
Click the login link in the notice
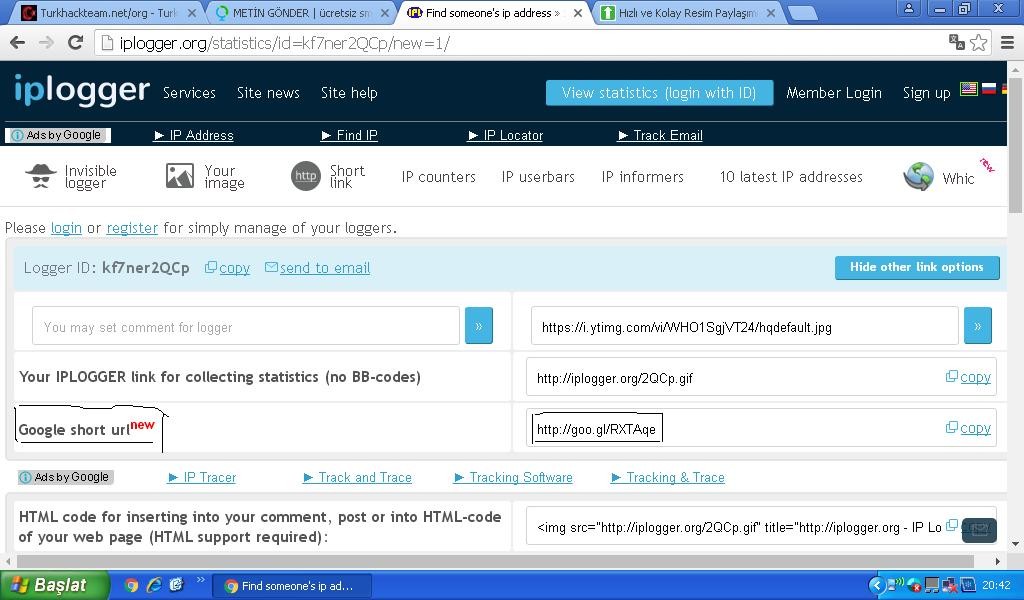[x=66, y=228]
